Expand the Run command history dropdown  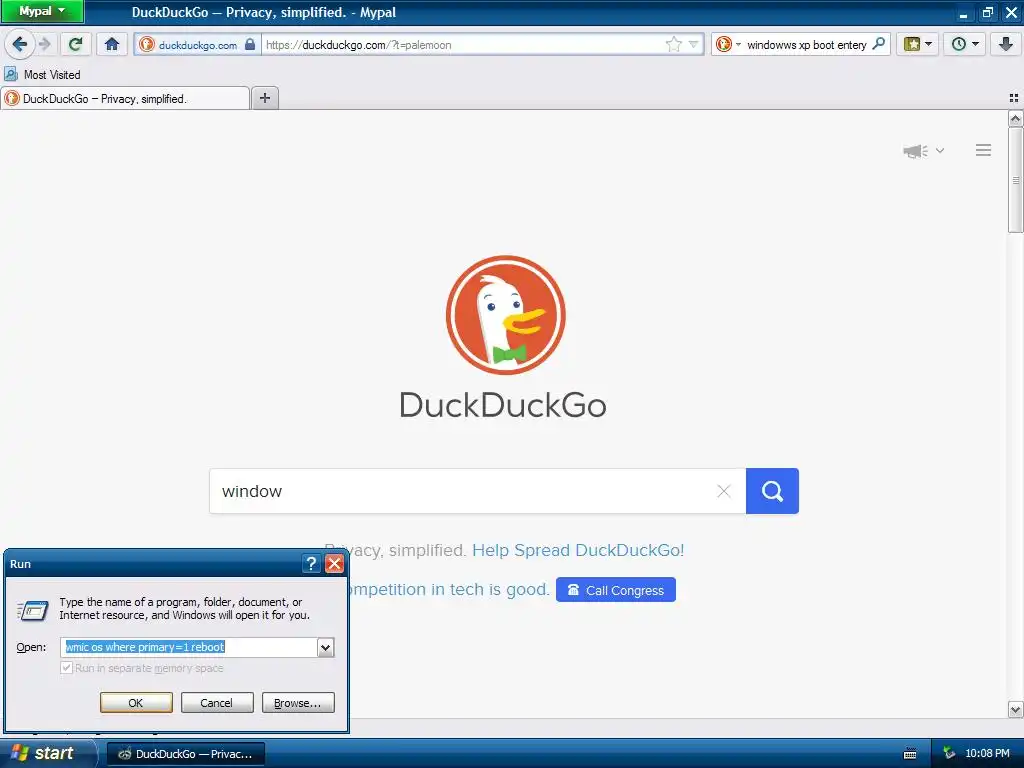click(325, 647)
